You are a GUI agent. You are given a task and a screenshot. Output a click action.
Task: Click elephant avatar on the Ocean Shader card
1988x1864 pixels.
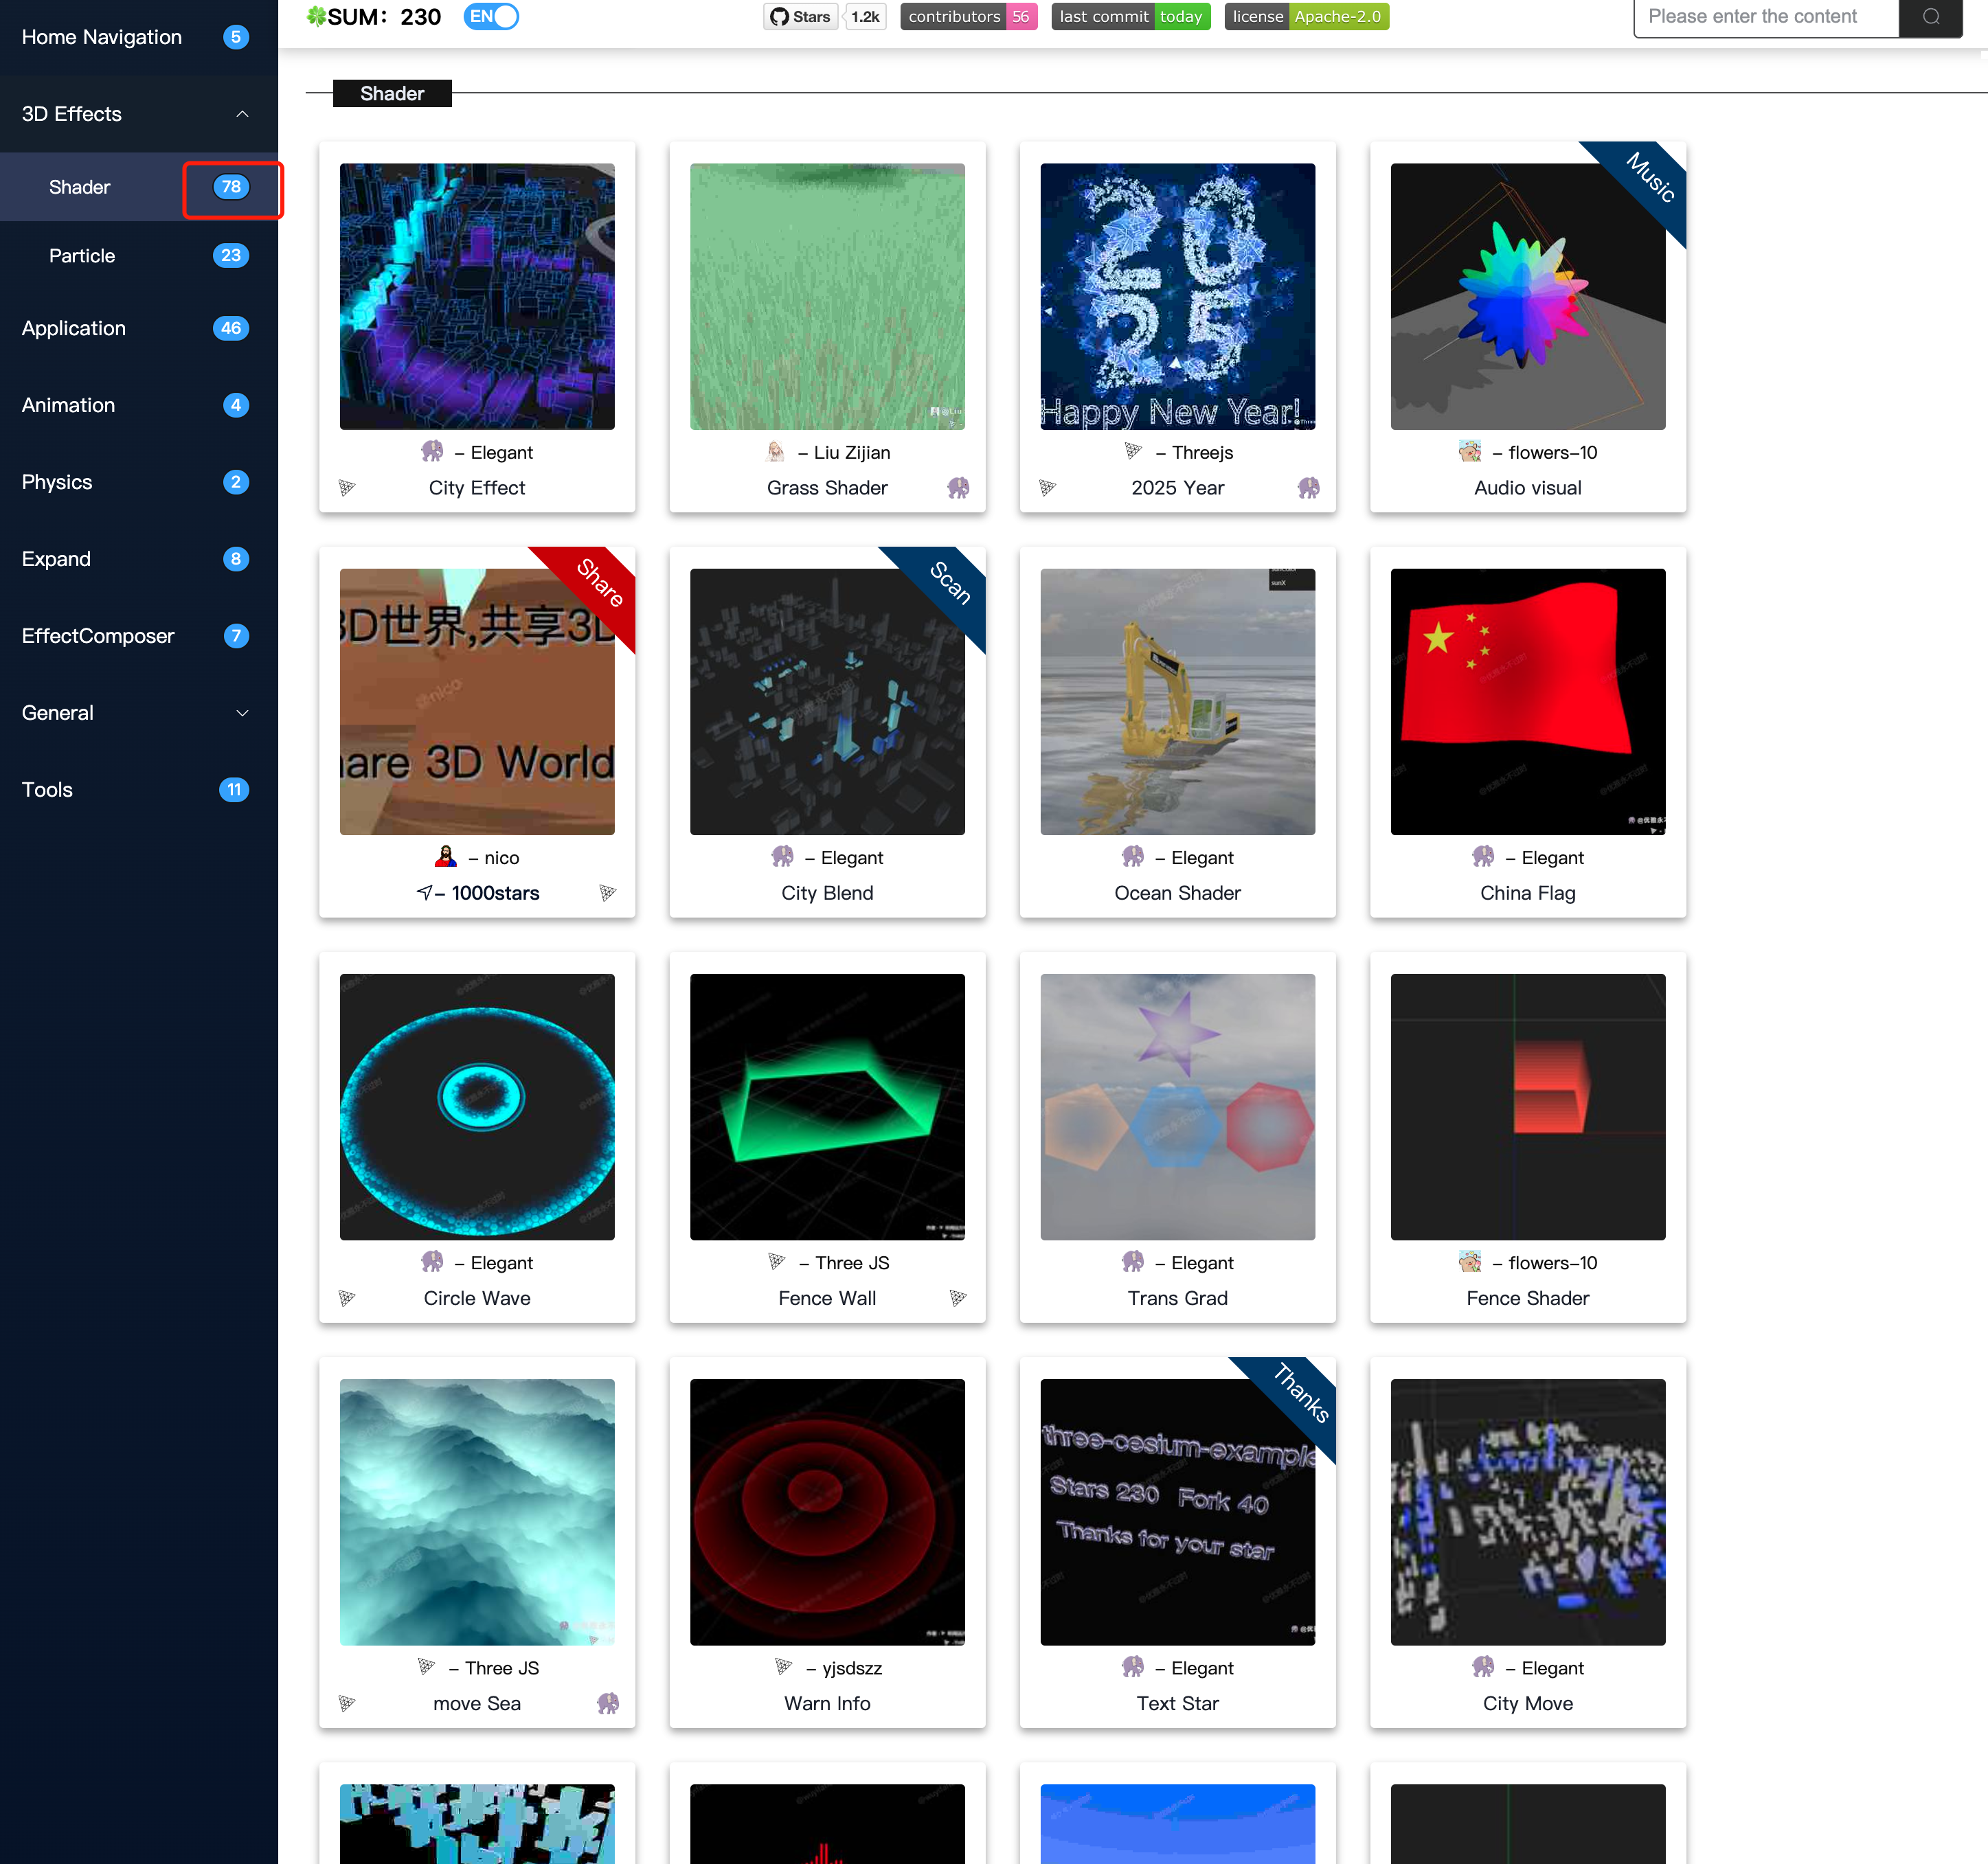tap(1133, 857)
